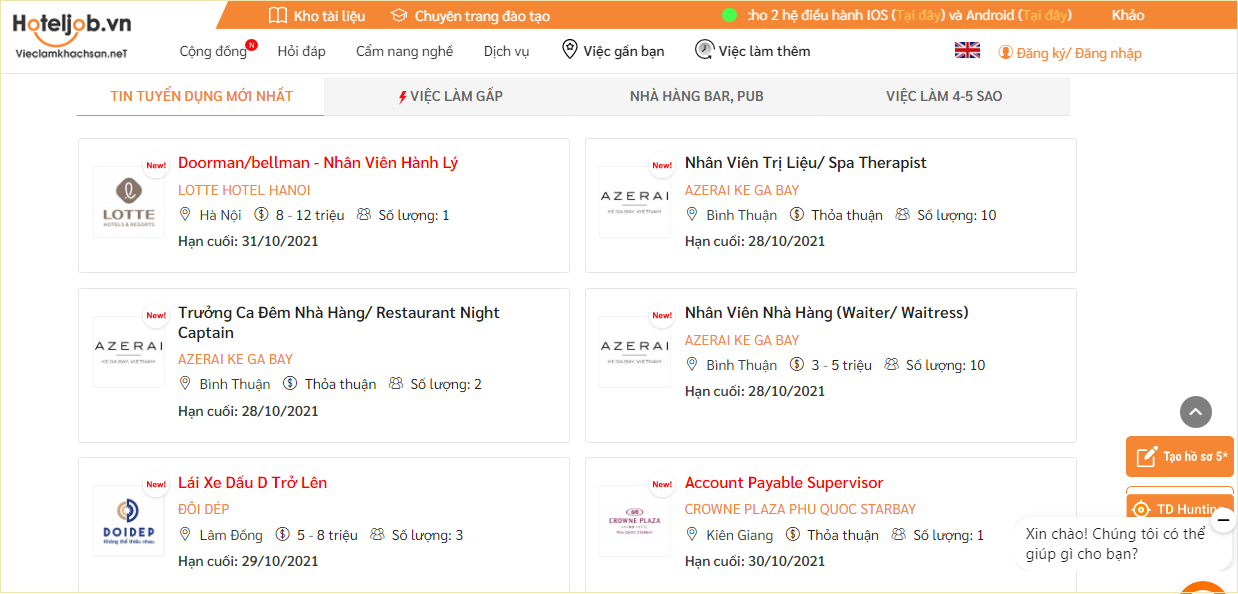
Task: Click the TD Hunting button
Action: (x=1180, y=505)
